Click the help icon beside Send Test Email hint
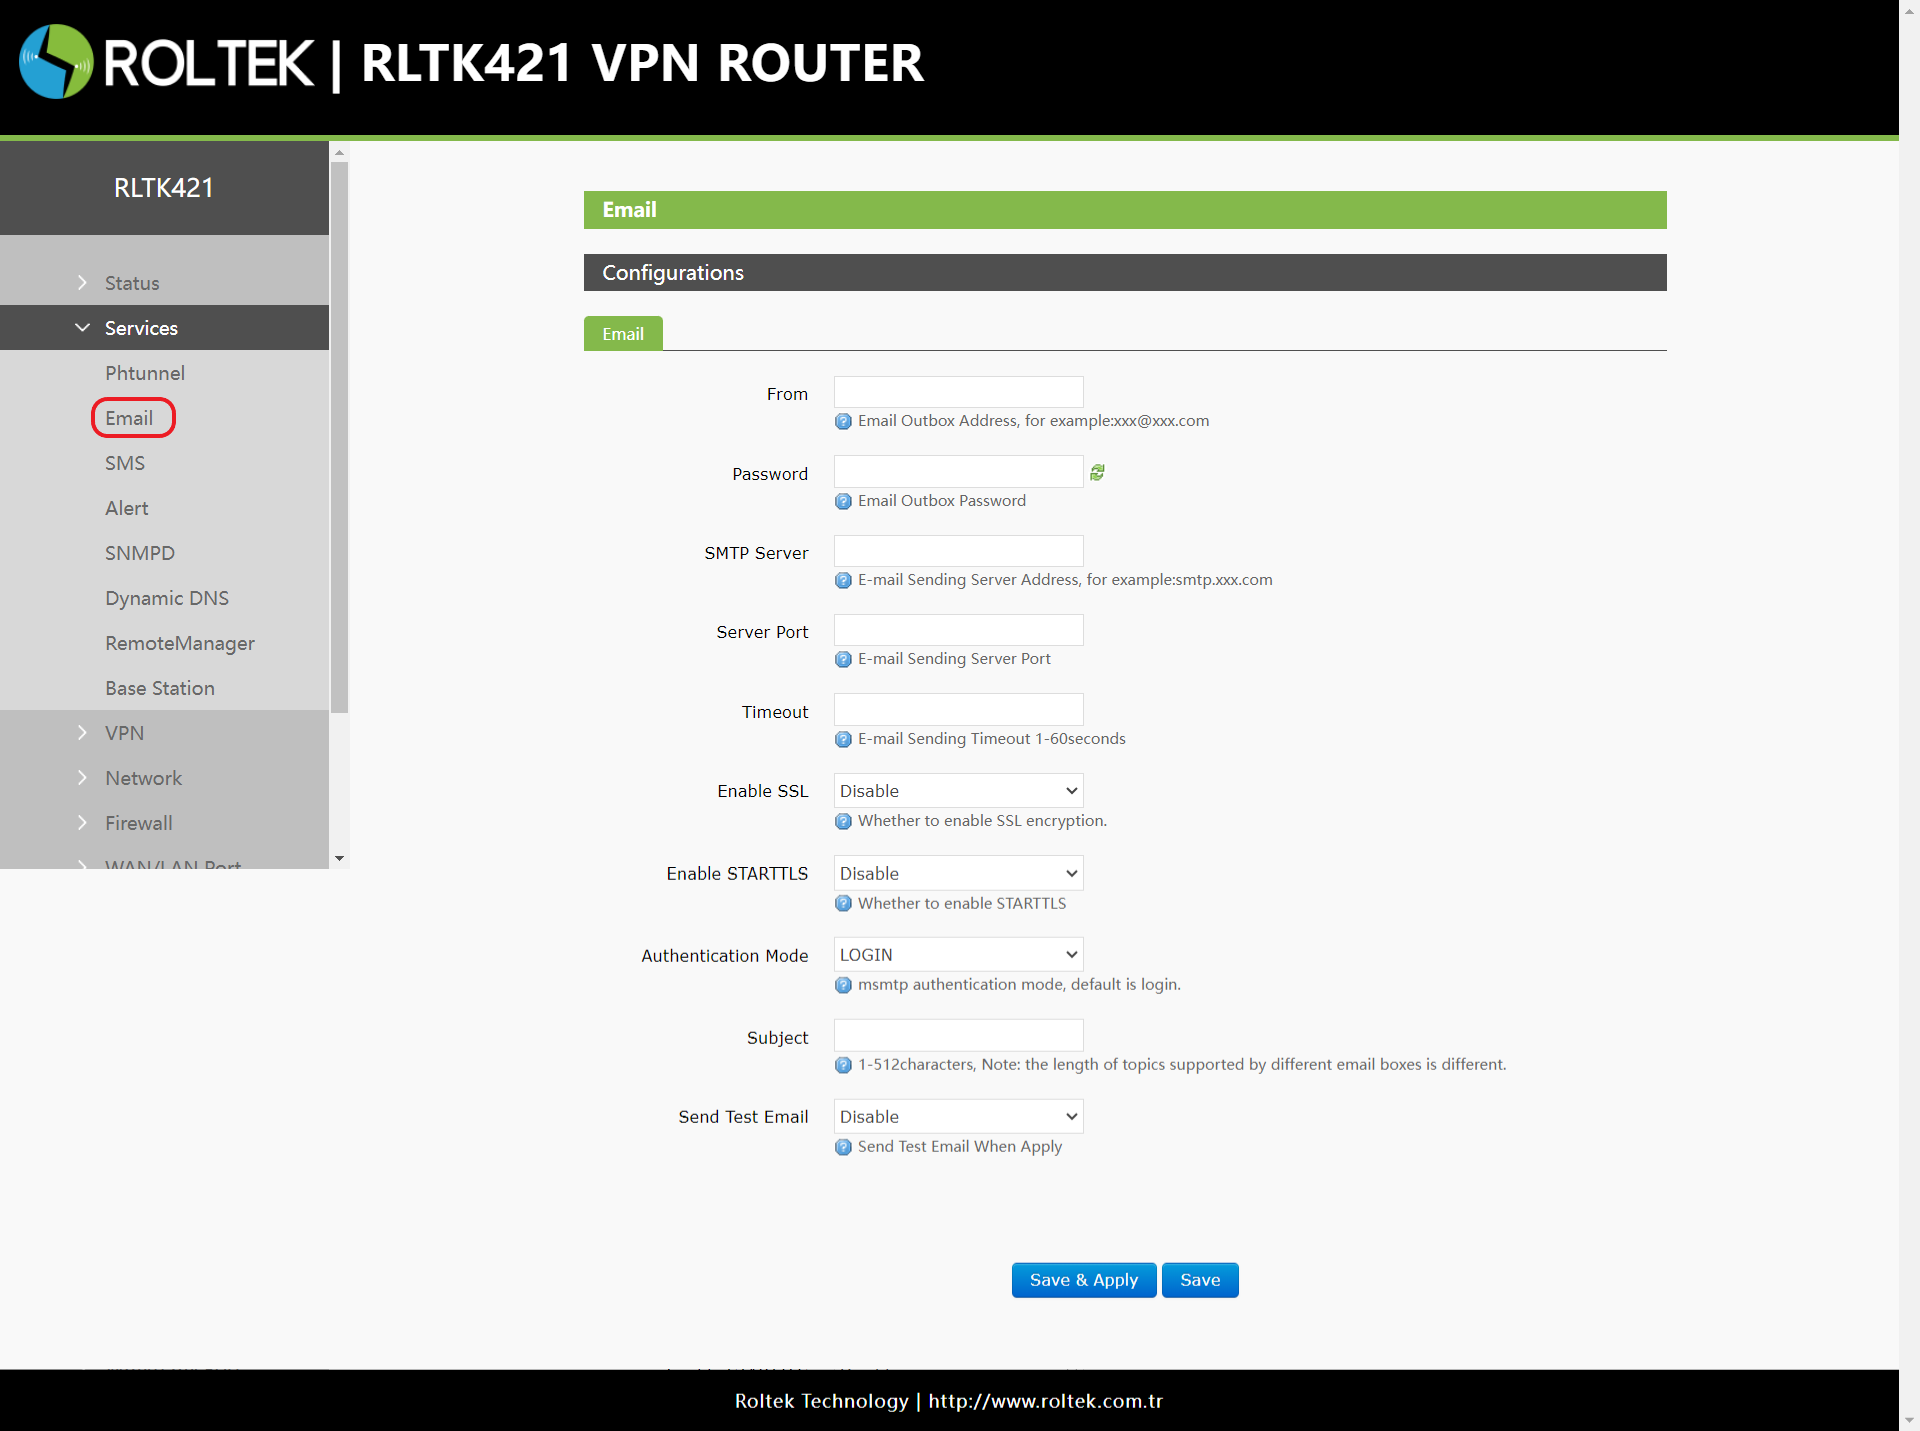1920x1431 pixels. click(843, 1147)
